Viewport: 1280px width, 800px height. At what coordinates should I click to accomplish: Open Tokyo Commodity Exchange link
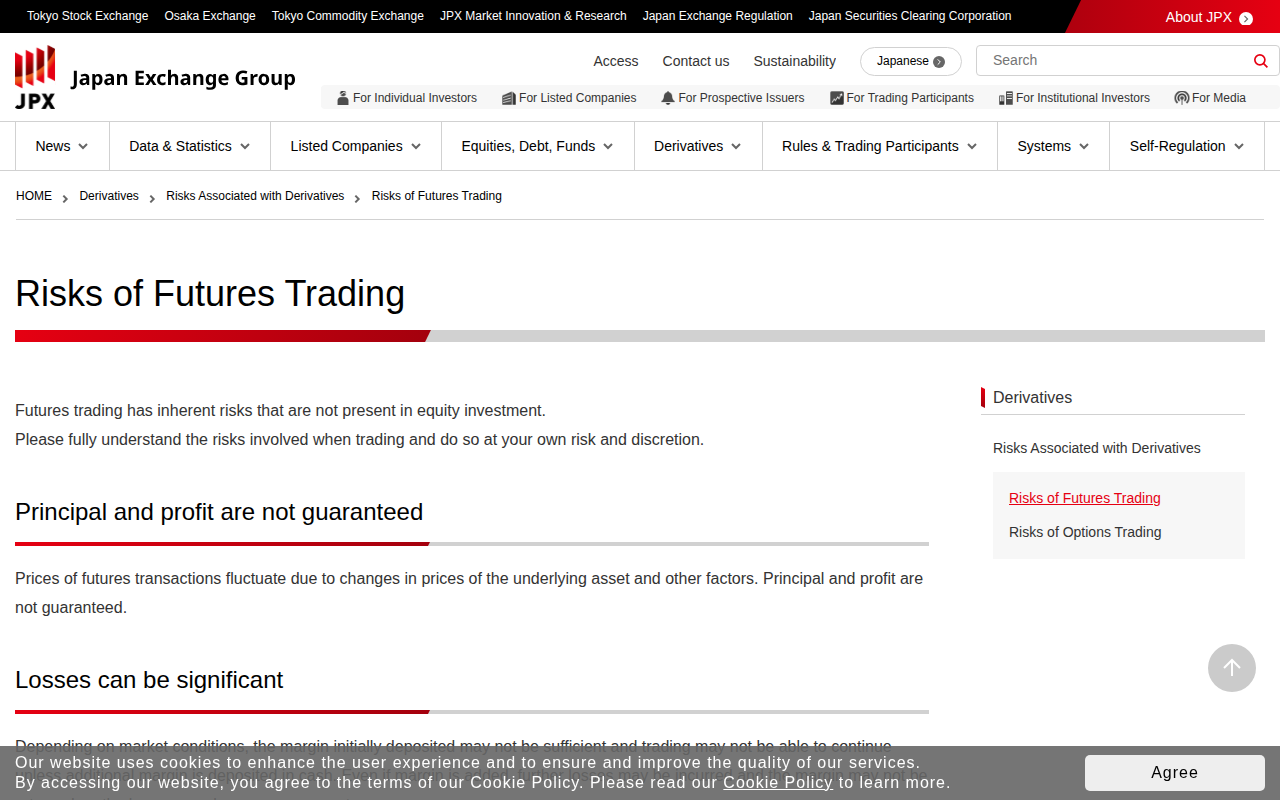pyautogui.click(x=348, y=16)
